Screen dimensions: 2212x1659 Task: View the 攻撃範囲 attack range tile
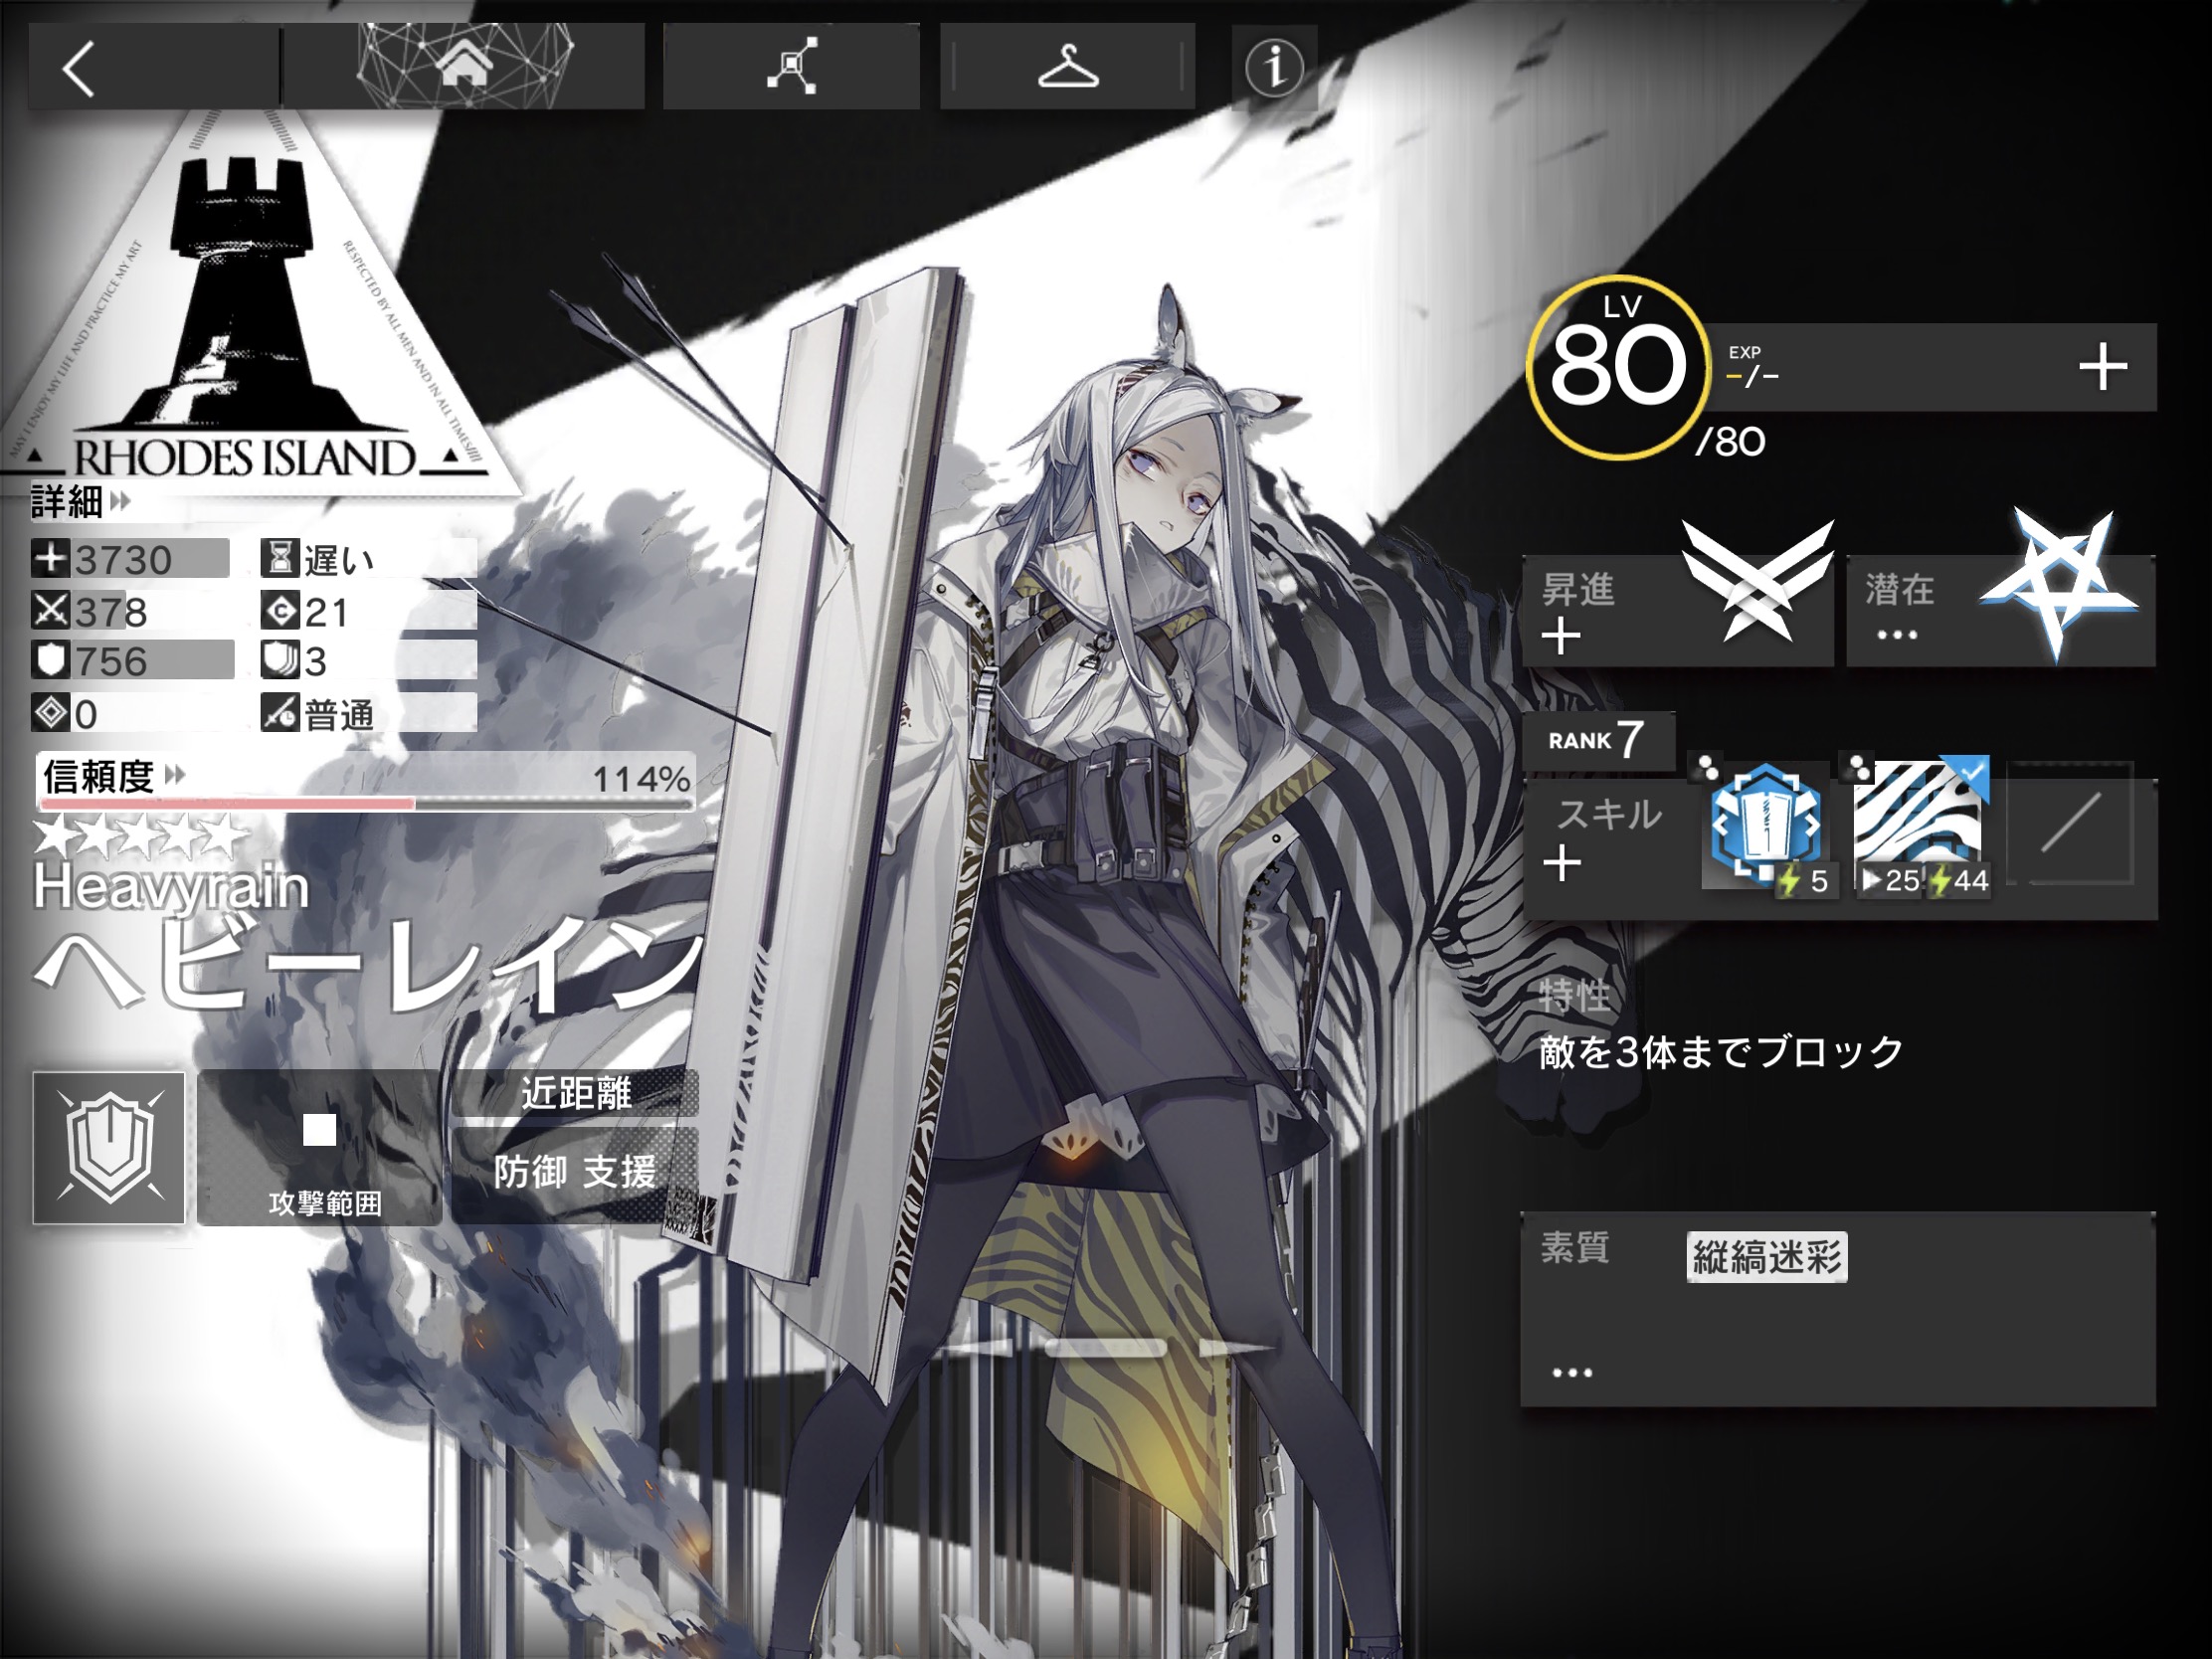coord(320,1148)
